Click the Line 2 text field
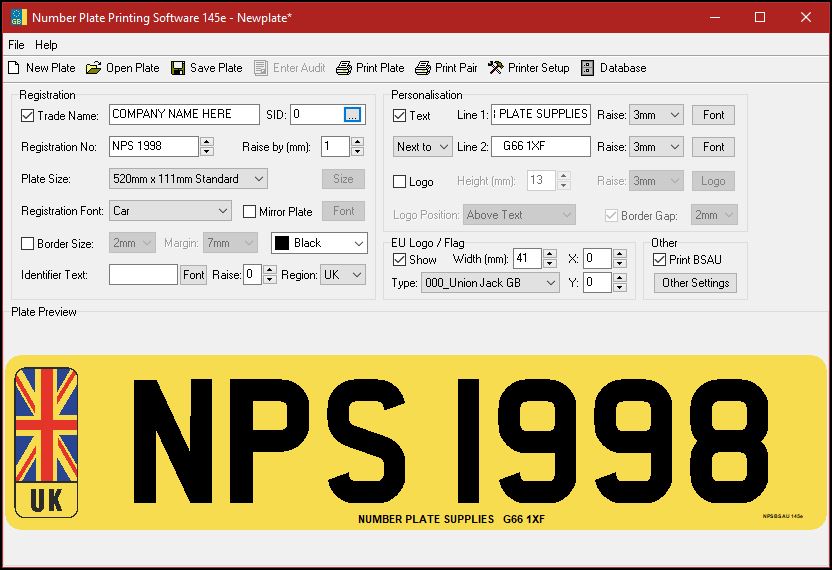Screen dimensions: 832x570 pos(541,146)
